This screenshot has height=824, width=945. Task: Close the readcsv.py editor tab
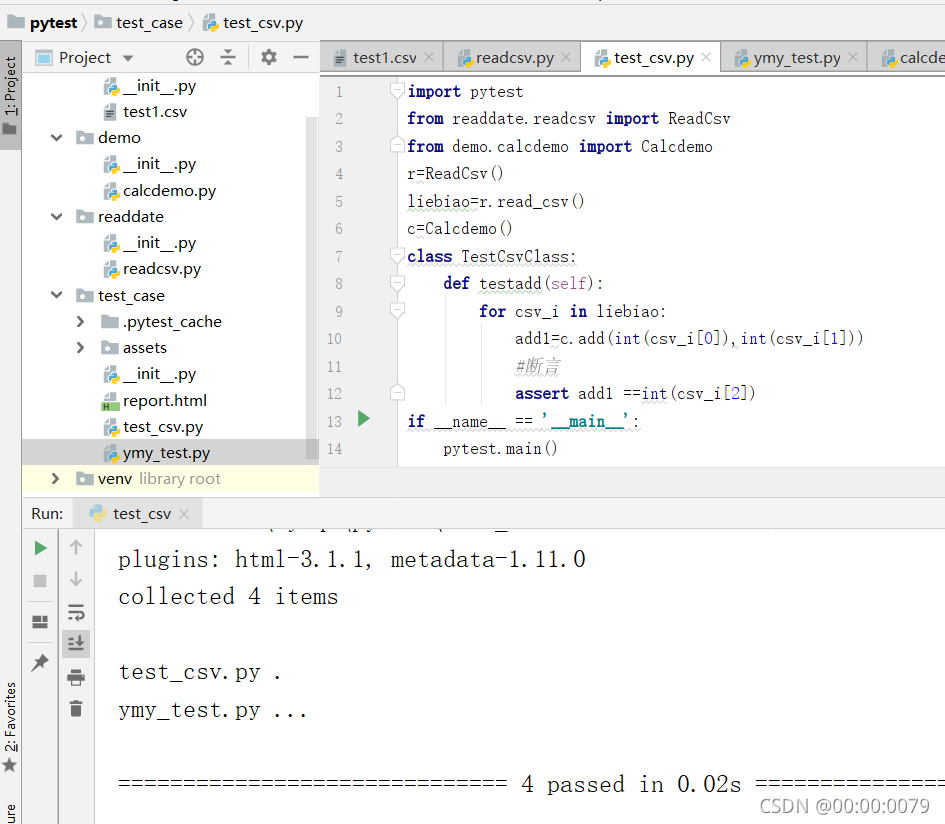pos(566,57)
